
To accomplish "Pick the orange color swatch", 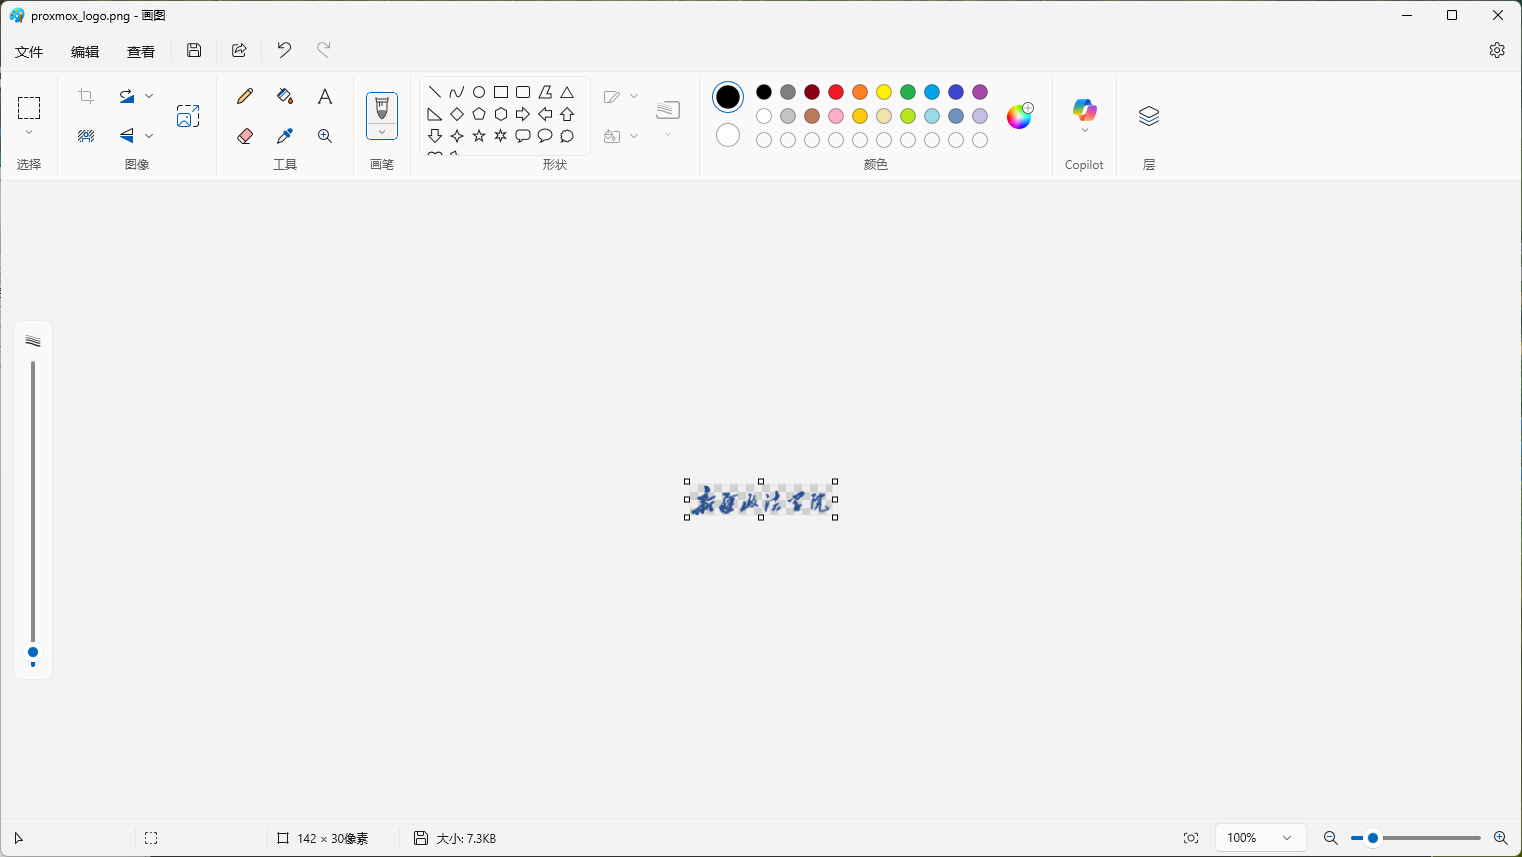I will pos(860,92).
